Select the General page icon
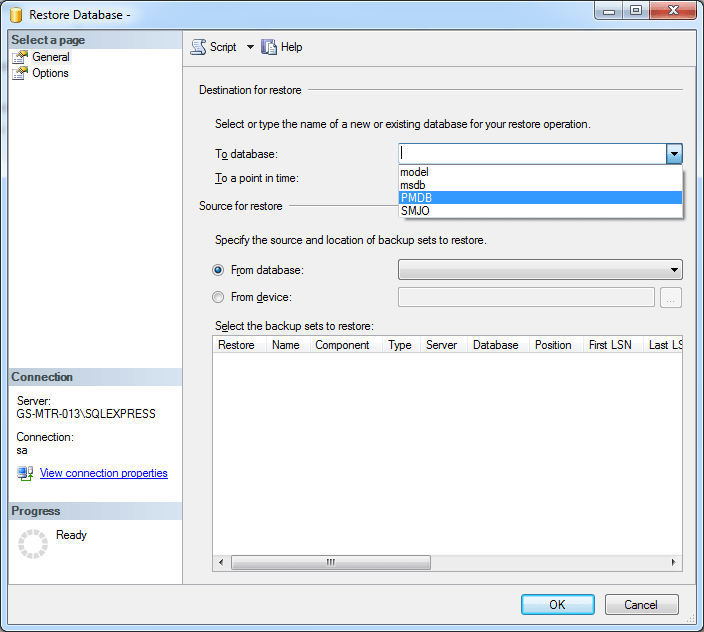704x632 pixels. (20, 57)
